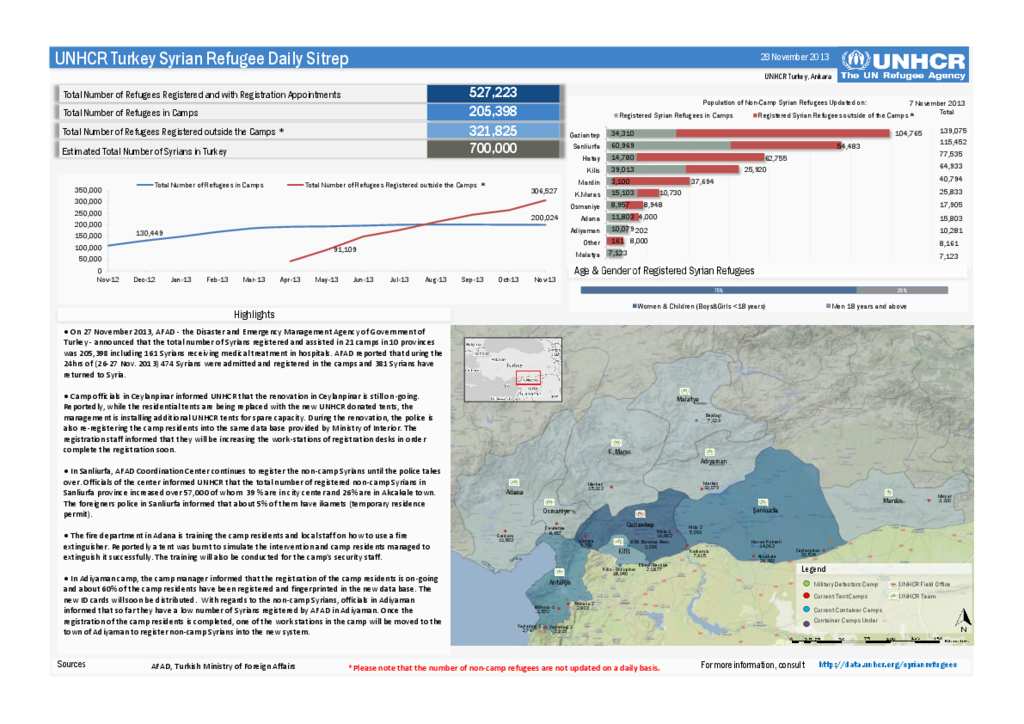
Task: Click the Container Camps Under purple marker
Action: pyautogui.click(x=806, y=621)
